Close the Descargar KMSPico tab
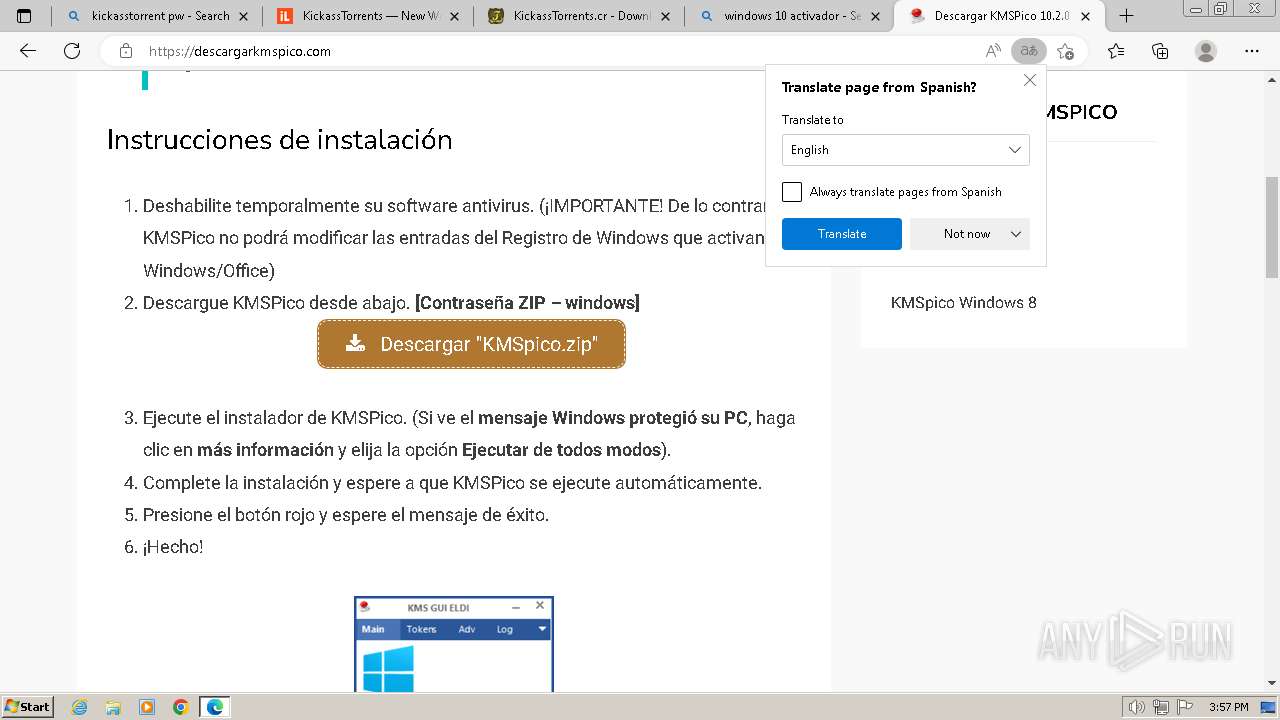The width and height of the screenshot is (1280, 720). [1087, 16]
